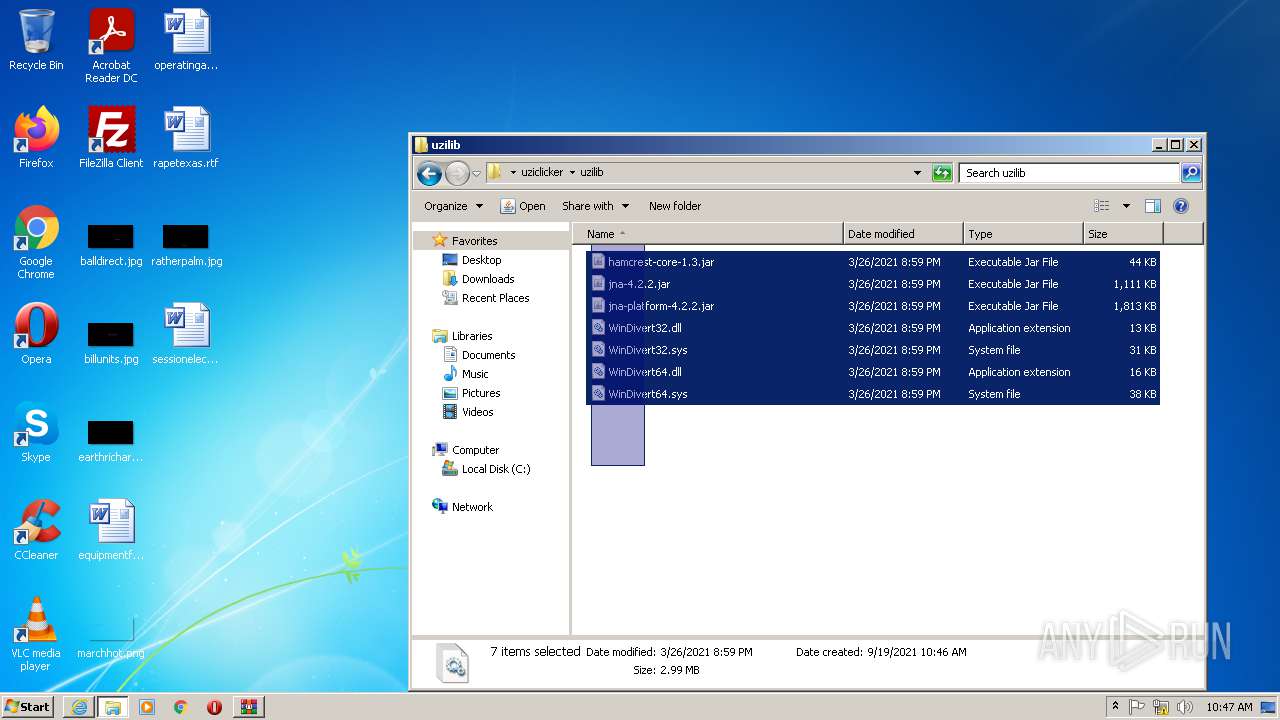This screenshot has height=720, width=1280.
Task: Select jna-4.2.2.jar file
Action: 872,284
